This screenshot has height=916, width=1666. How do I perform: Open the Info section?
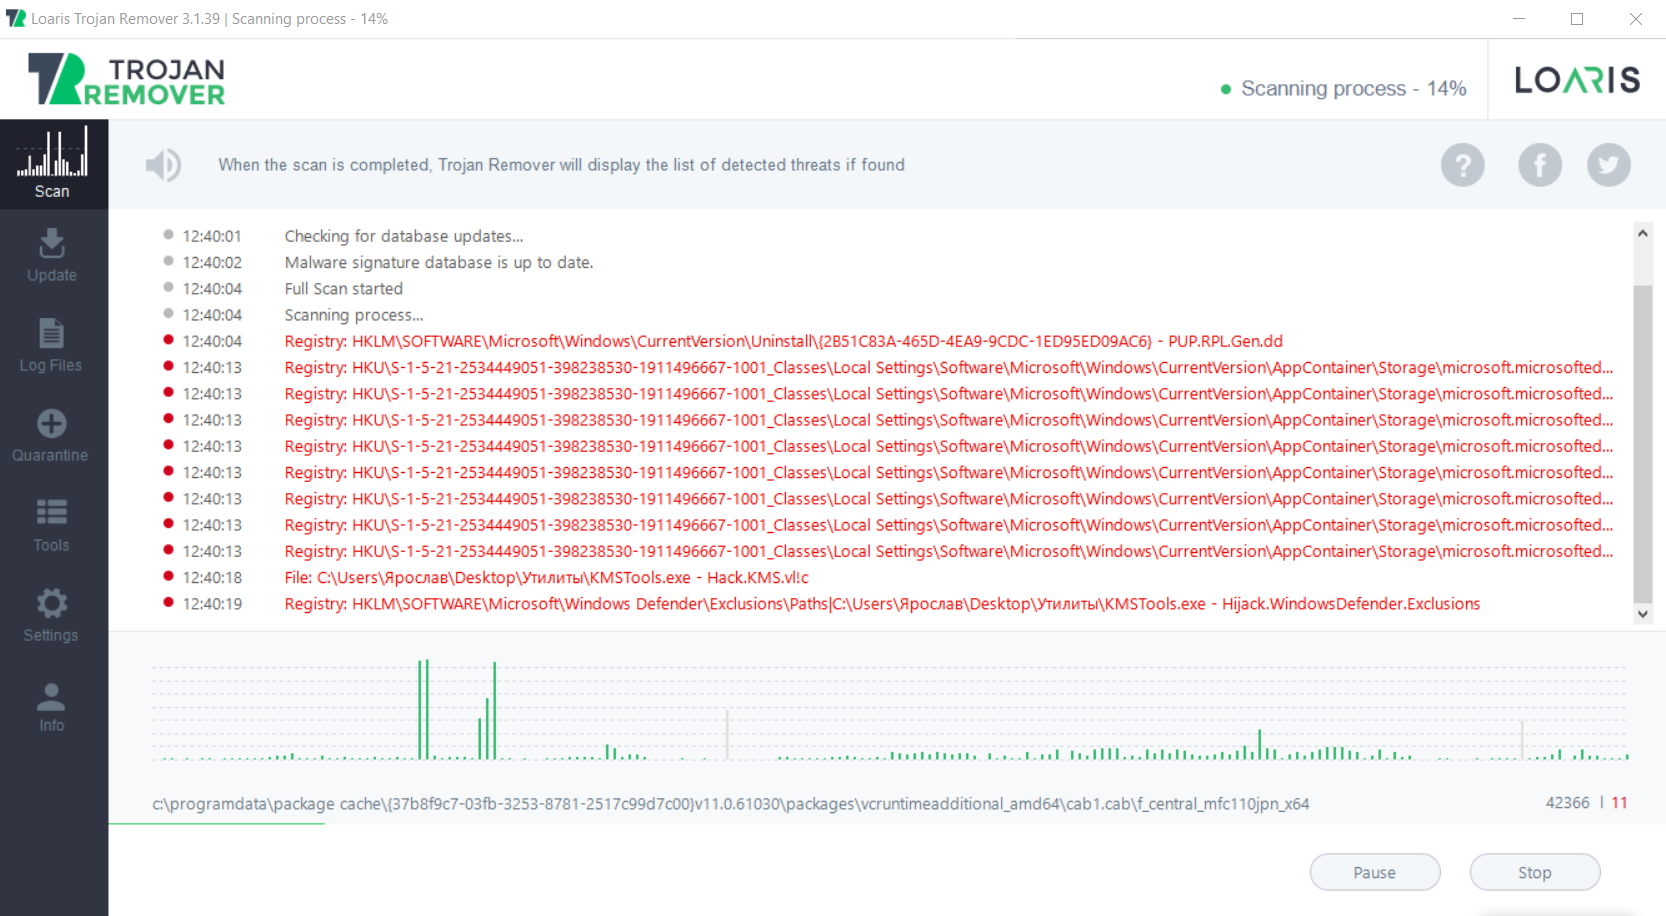(51, 706)
